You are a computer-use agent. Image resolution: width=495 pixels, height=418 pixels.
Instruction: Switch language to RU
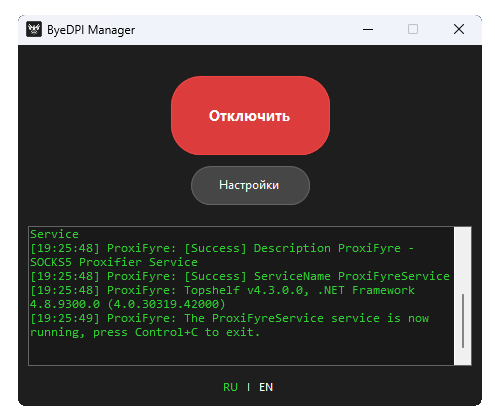click(x=230, y=387)
